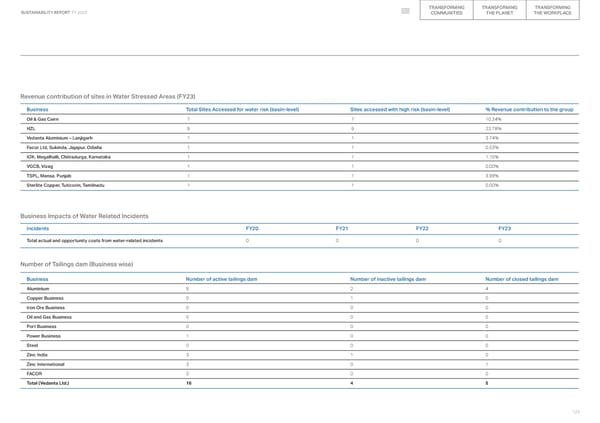Click 'Sites accessed with high risk (basin-level)' column header
Image resolution: width=600 pixels, height=423 pixels.
pyautogui.click(x=400, y=109)
